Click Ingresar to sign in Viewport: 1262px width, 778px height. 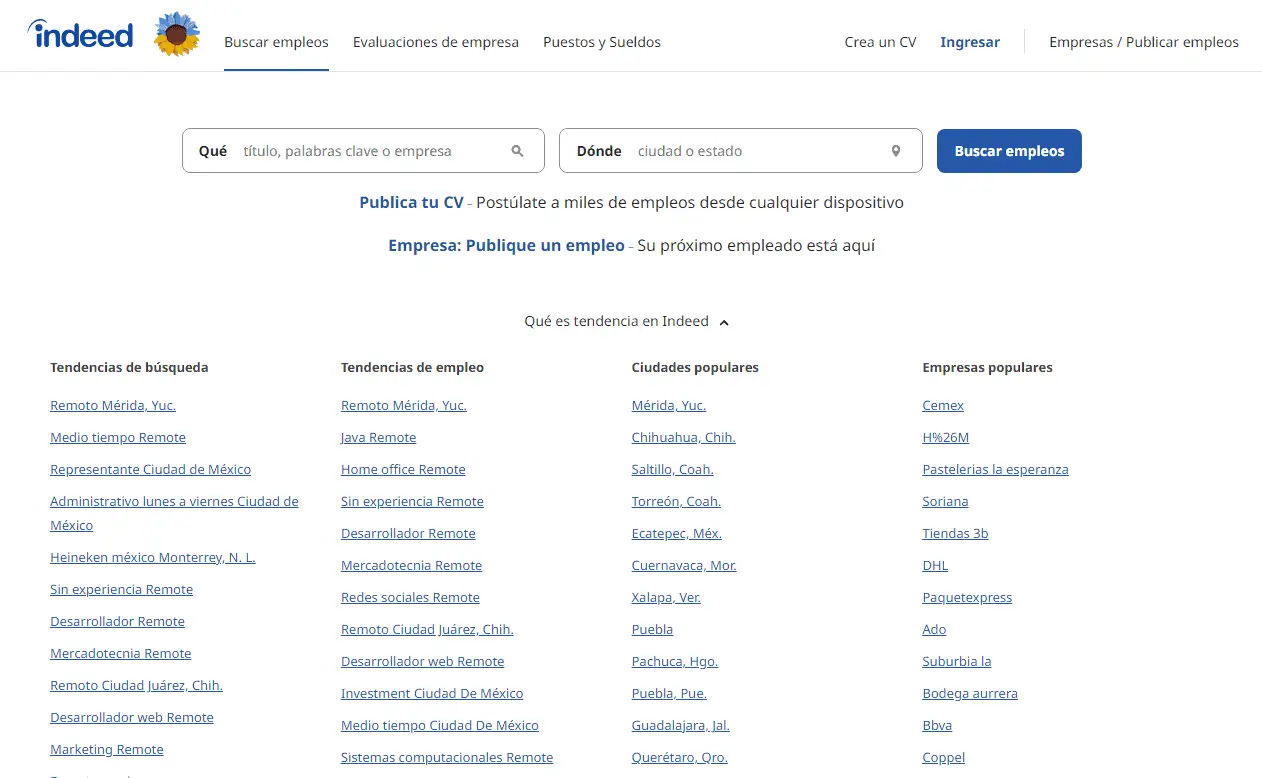pyautogui.click(x=970, y=42)
